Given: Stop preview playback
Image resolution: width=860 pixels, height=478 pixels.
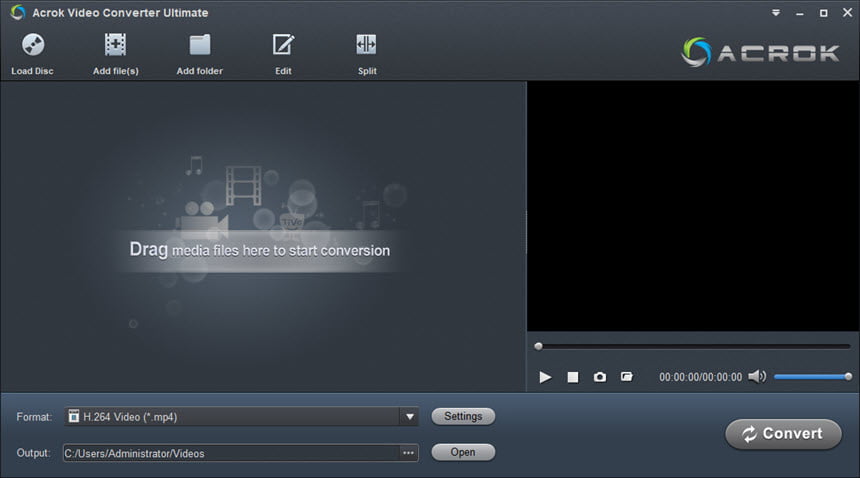Looking at the screenshot, I should pyautogui.click(x=573, y=377).
